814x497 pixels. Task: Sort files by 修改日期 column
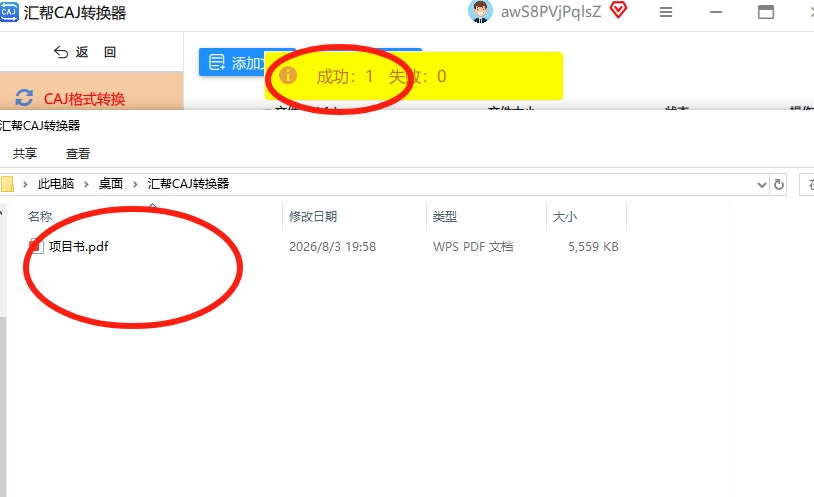pos(313,217)
